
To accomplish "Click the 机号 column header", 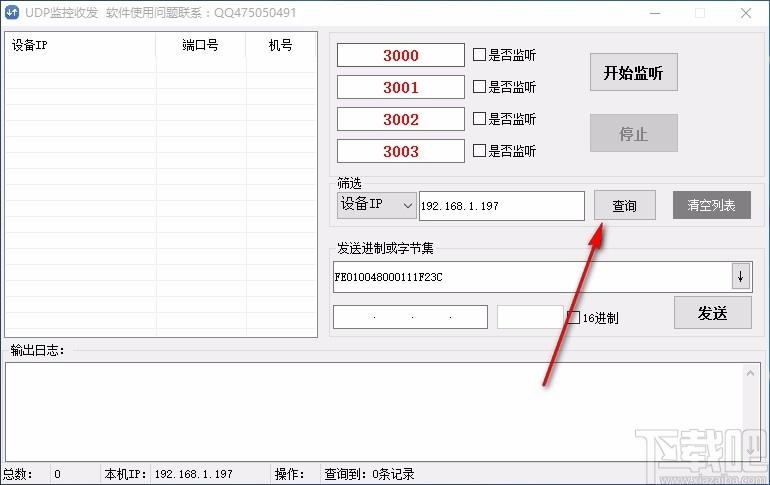I will (281, 46).
